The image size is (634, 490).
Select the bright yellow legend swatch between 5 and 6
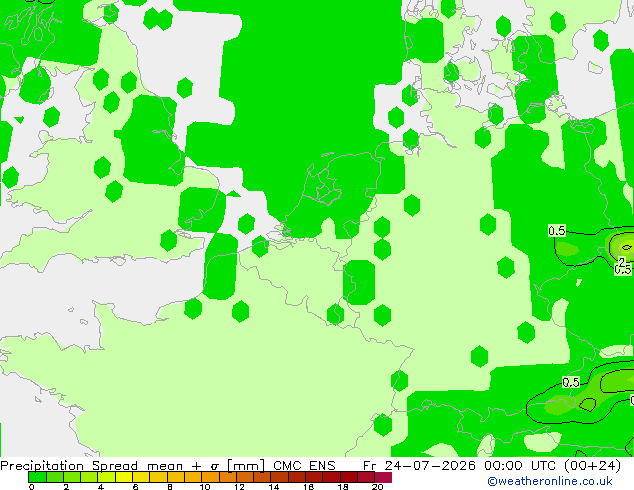pos(124,477)
